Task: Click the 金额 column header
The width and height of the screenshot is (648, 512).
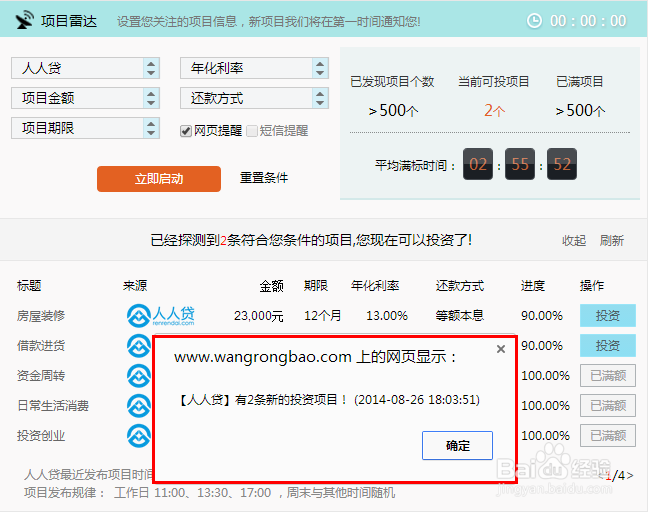Action: [272, 286]
